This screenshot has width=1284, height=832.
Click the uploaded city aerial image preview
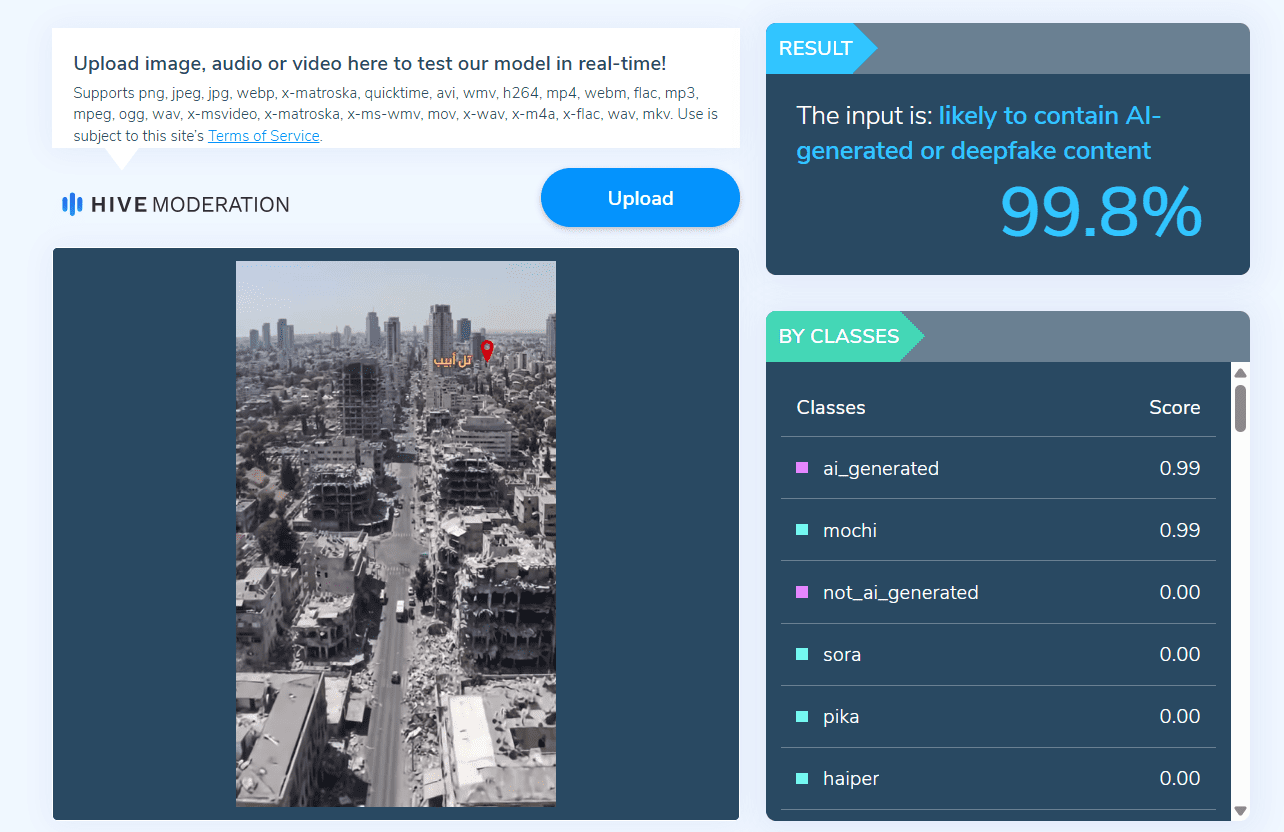click(x=396, y=534)
